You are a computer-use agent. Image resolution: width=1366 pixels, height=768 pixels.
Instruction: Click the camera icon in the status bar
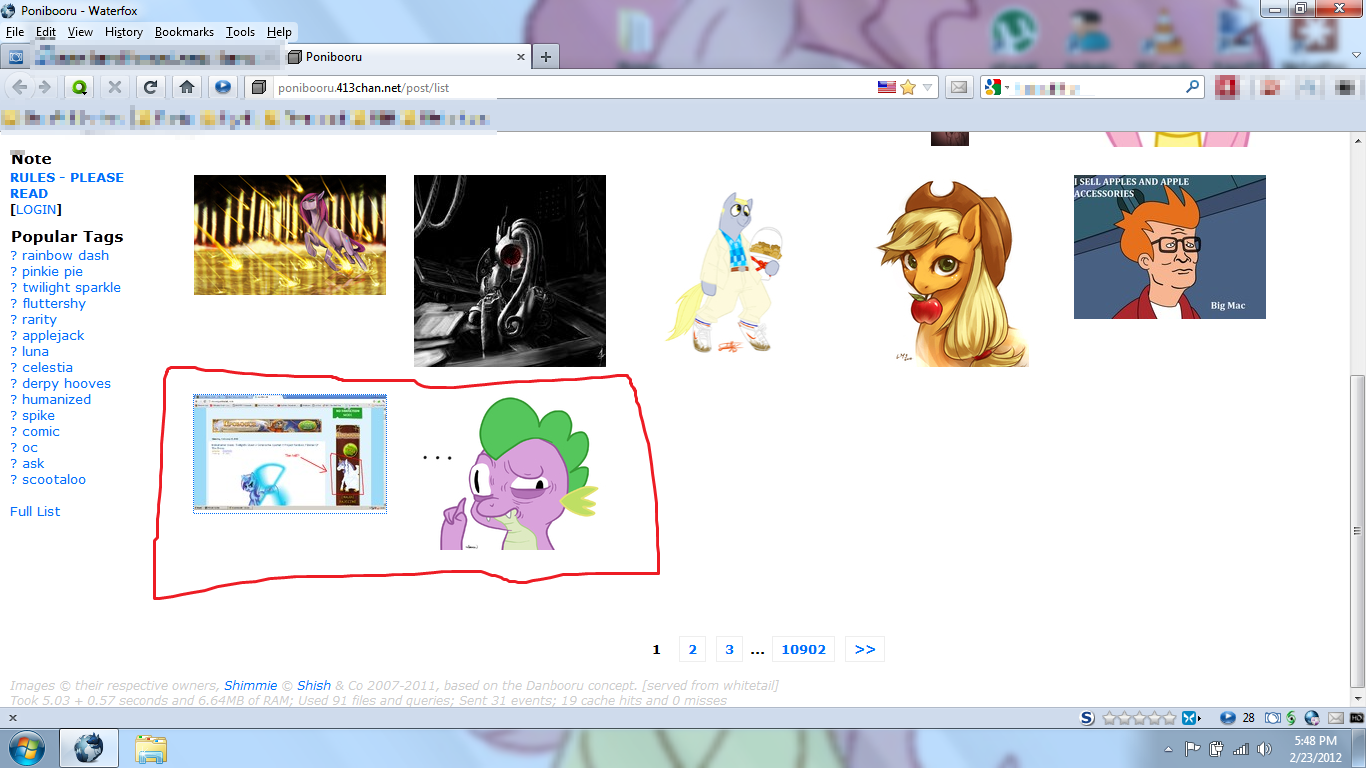[1273, 718]
